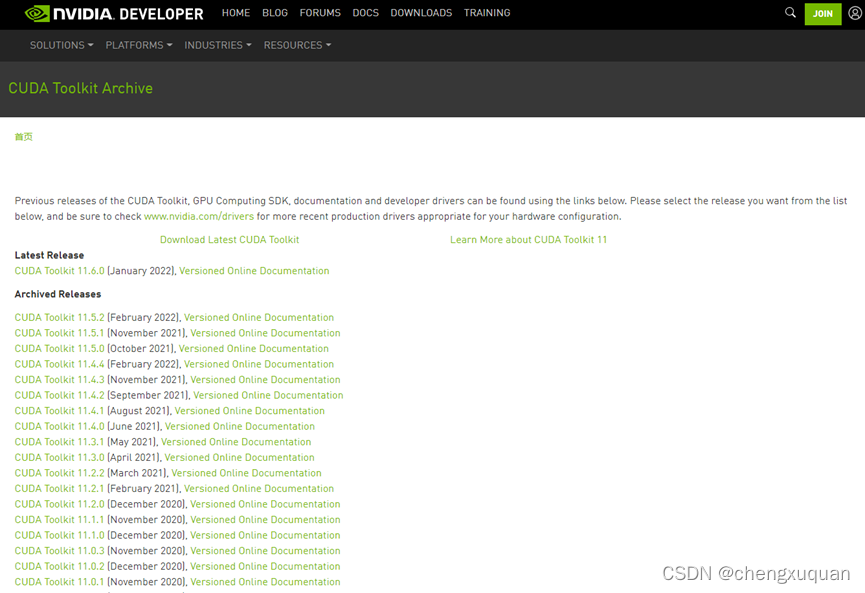The width and height of the screenshot is (865, 593).
Task: Click Learn More about CUDA Toolkit 11
Action: [528, 239]
